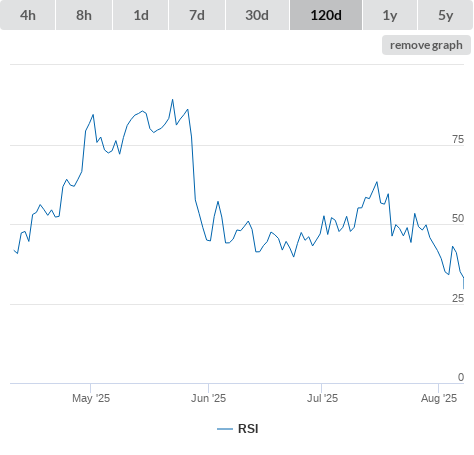Click the Jul '25 axis label
Viewport: 474px width, 455px height.
coord(322,398)
